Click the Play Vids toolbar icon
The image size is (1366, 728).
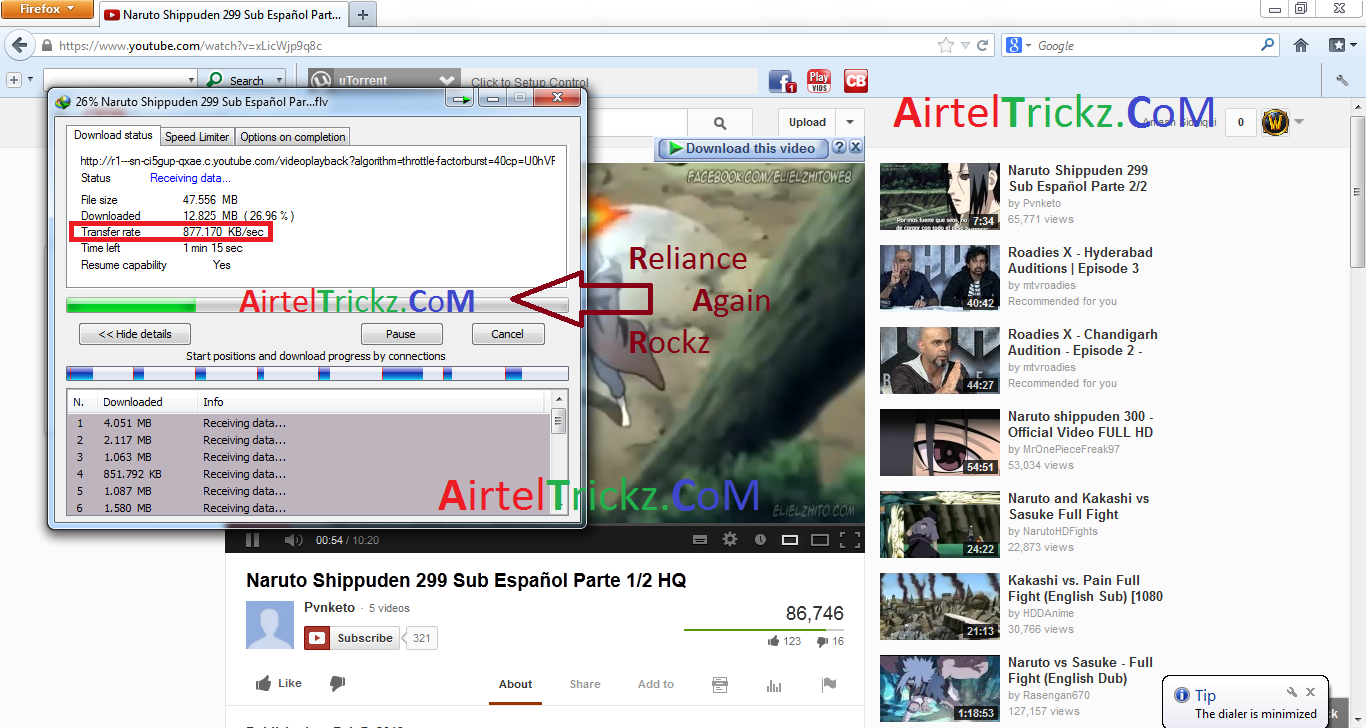pyautogui.click(x=819, y=81)
